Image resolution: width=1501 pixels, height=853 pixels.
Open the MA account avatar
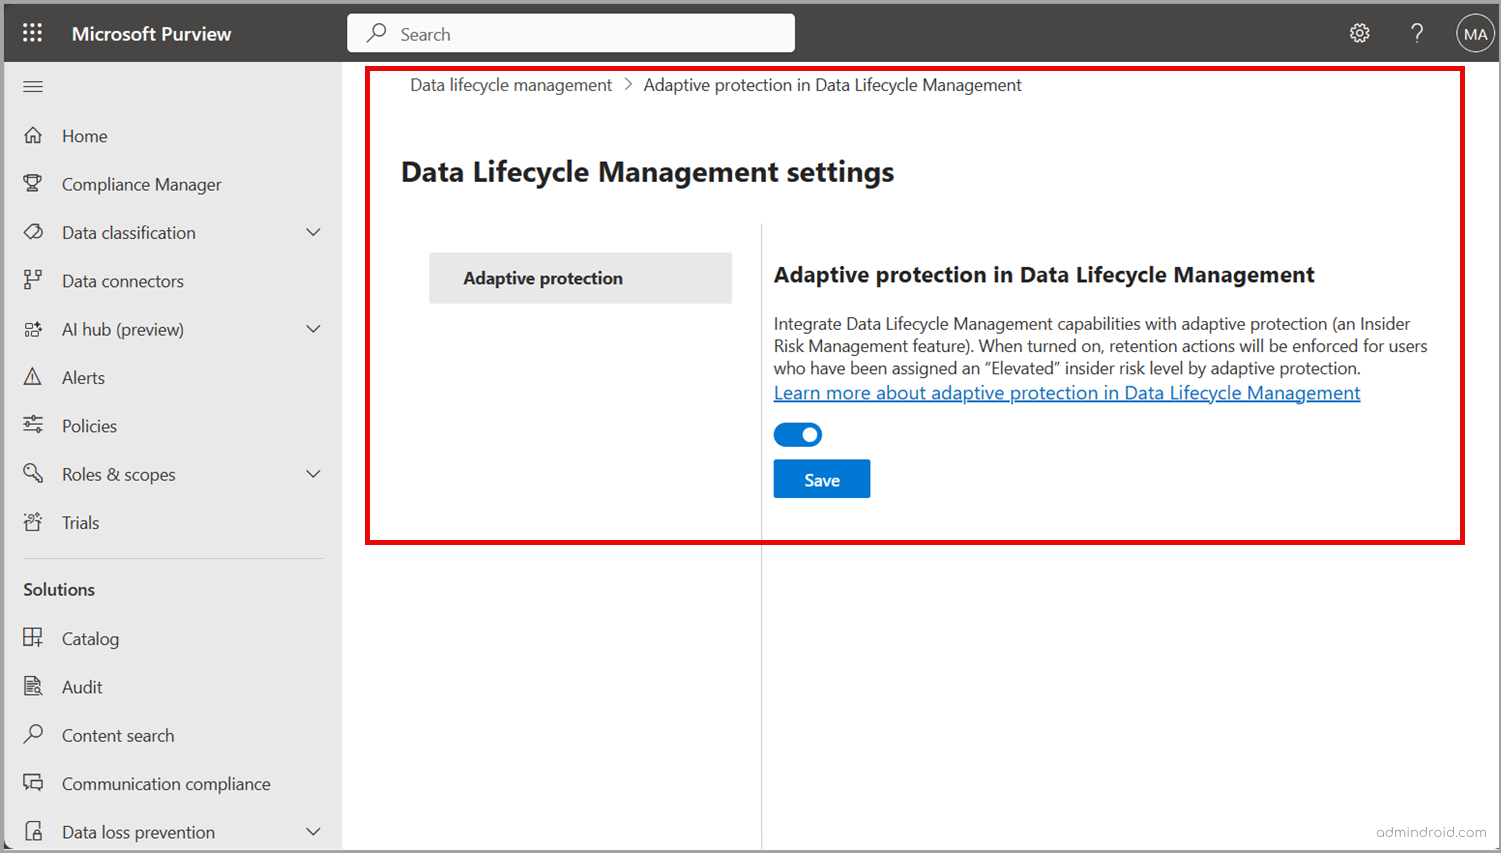[x=1475, y=32]
